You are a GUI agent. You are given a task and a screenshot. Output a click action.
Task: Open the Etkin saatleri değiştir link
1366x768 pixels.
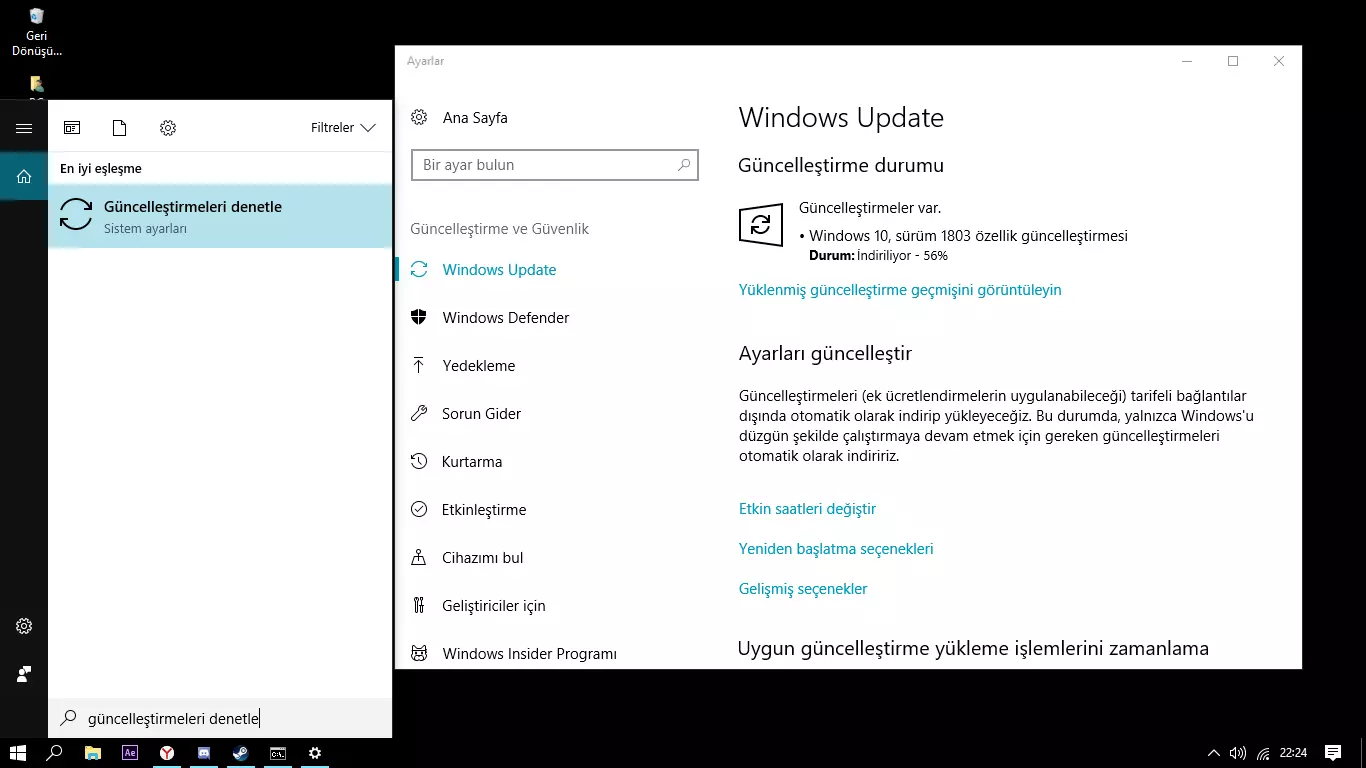tap(807, 509)
